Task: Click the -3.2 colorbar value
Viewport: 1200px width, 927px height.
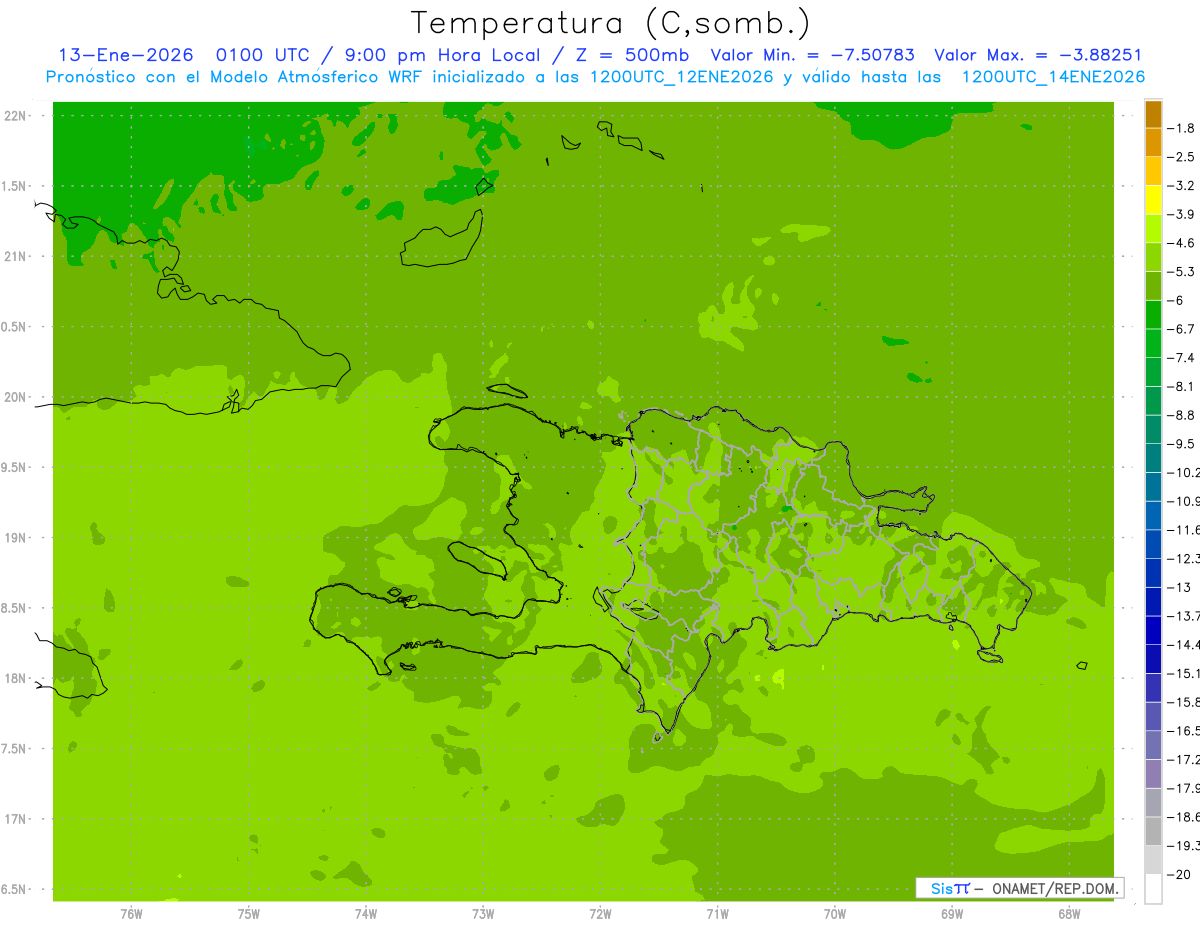Action: [1181, 186]
